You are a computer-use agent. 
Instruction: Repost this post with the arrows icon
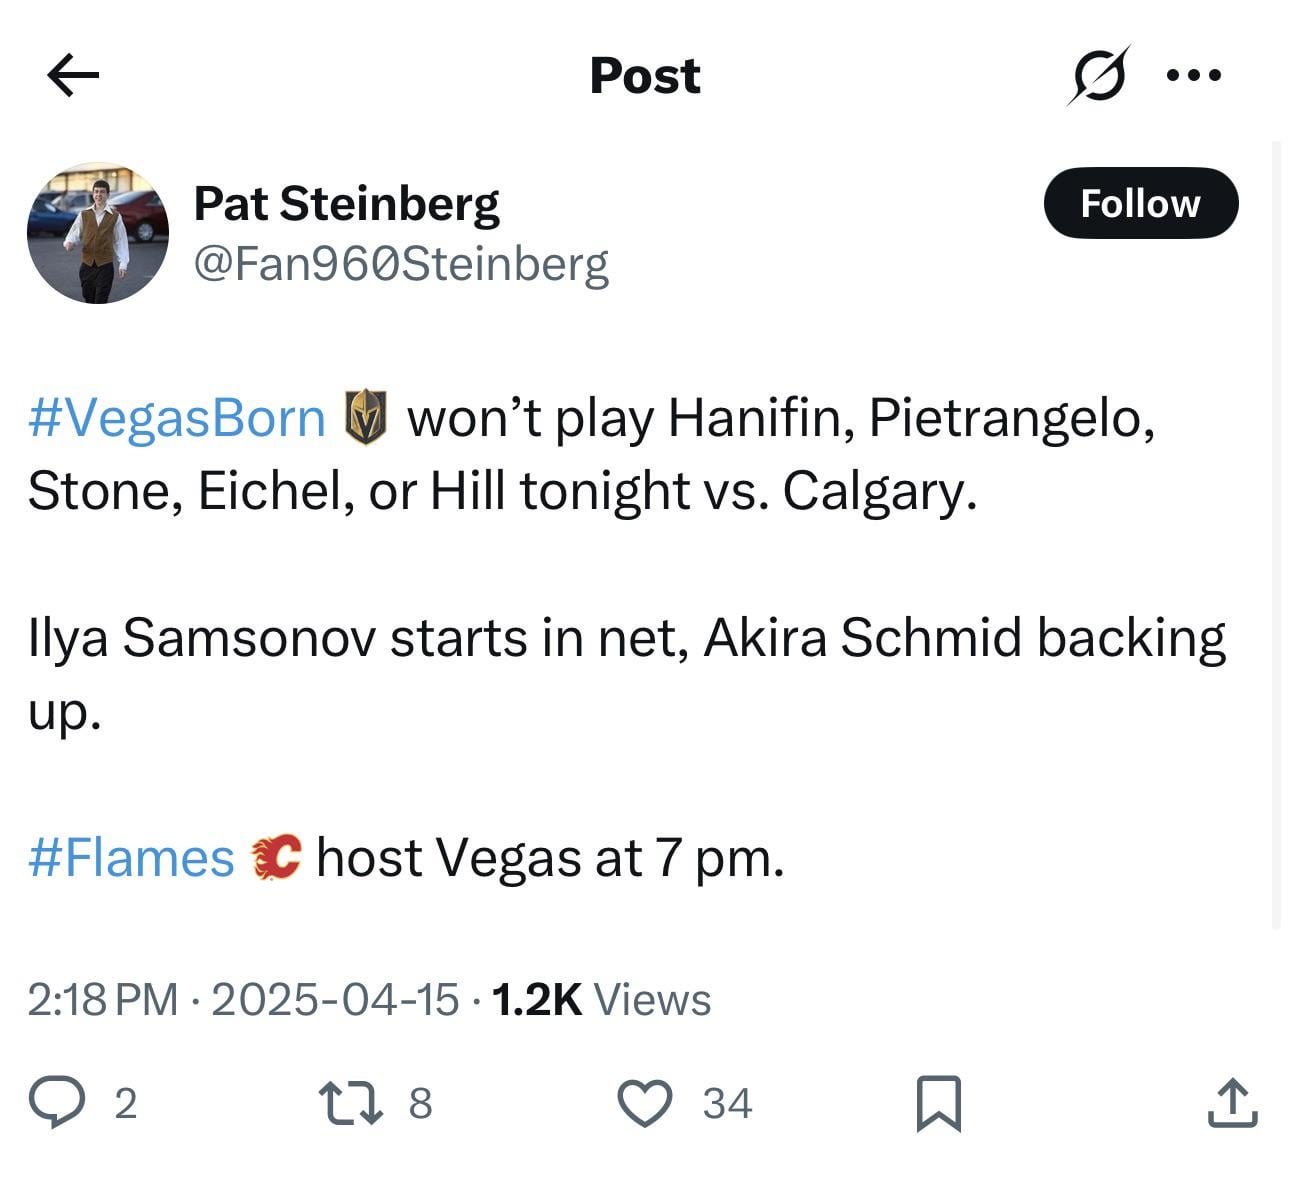click(x=350, y=1102)
